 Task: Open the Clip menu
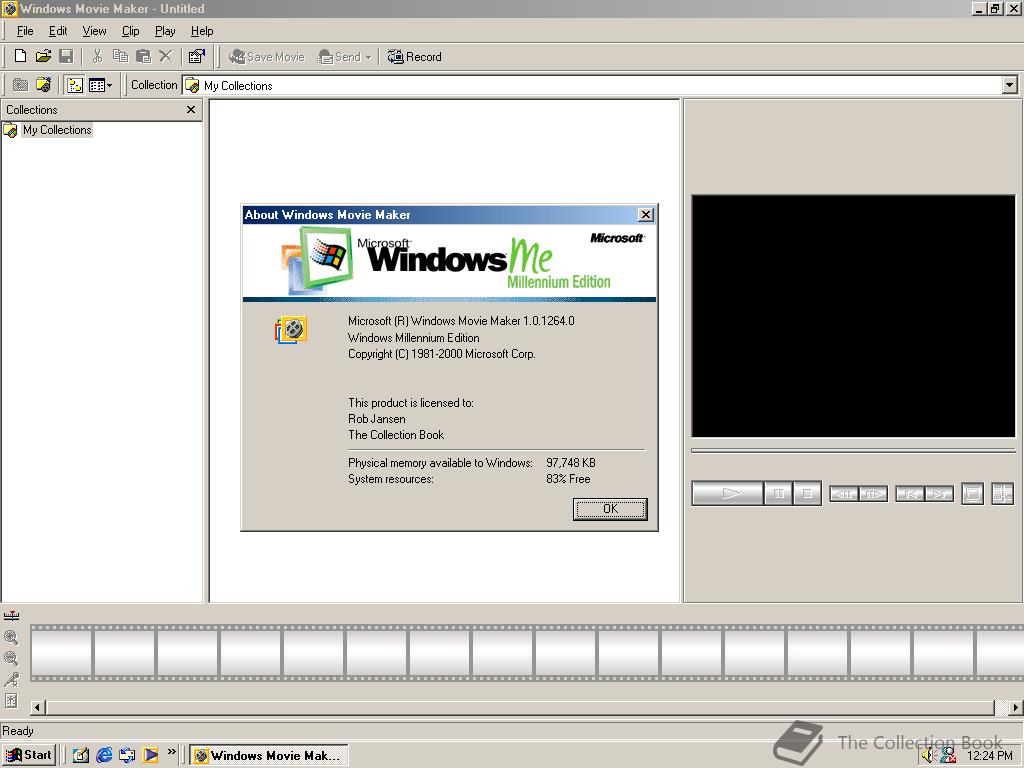(x=131, y=31)
